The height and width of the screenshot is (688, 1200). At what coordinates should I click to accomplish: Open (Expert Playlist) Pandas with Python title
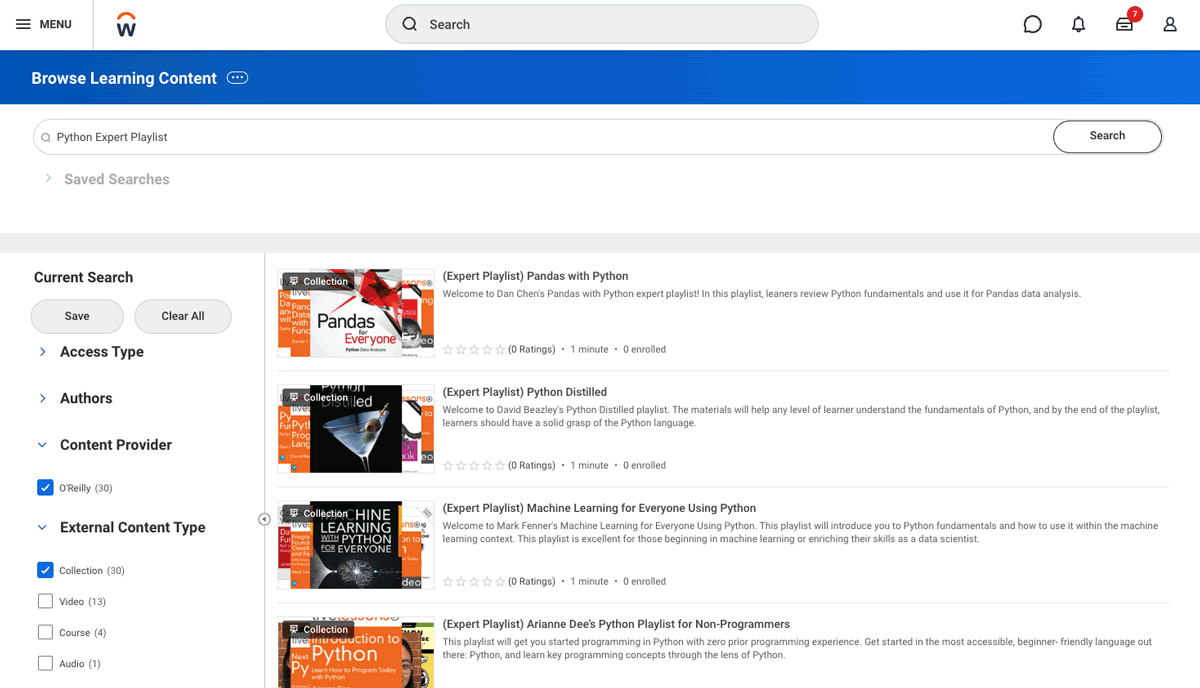(x=535, y=276)
